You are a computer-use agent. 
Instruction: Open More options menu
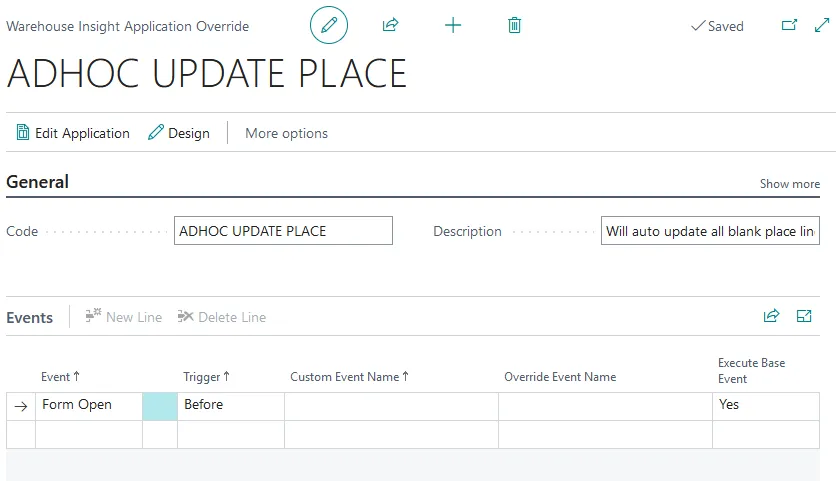coord(286,133)
